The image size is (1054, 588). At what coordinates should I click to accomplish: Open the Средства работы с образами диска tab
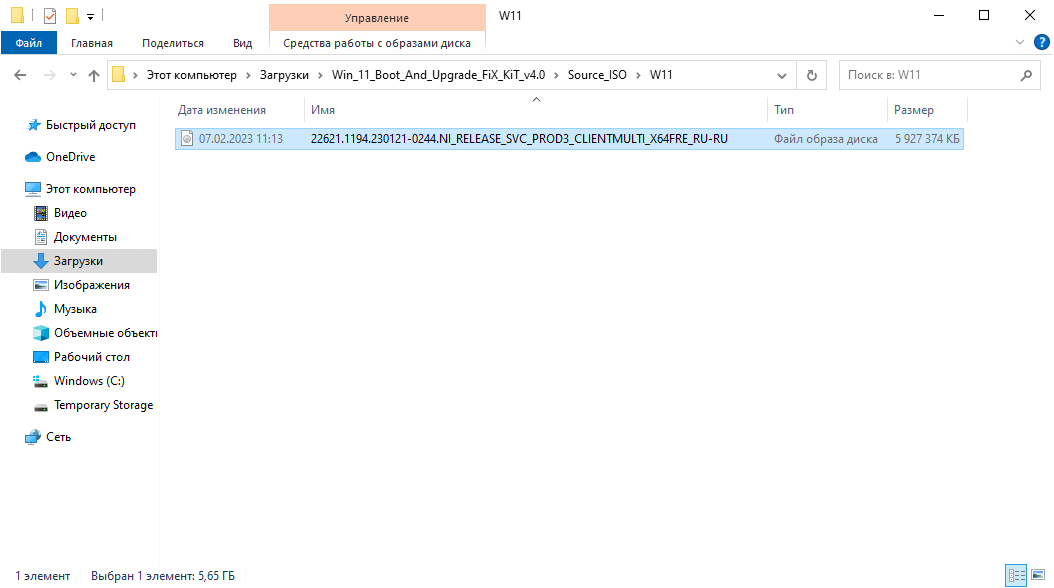tap(377, 43)
